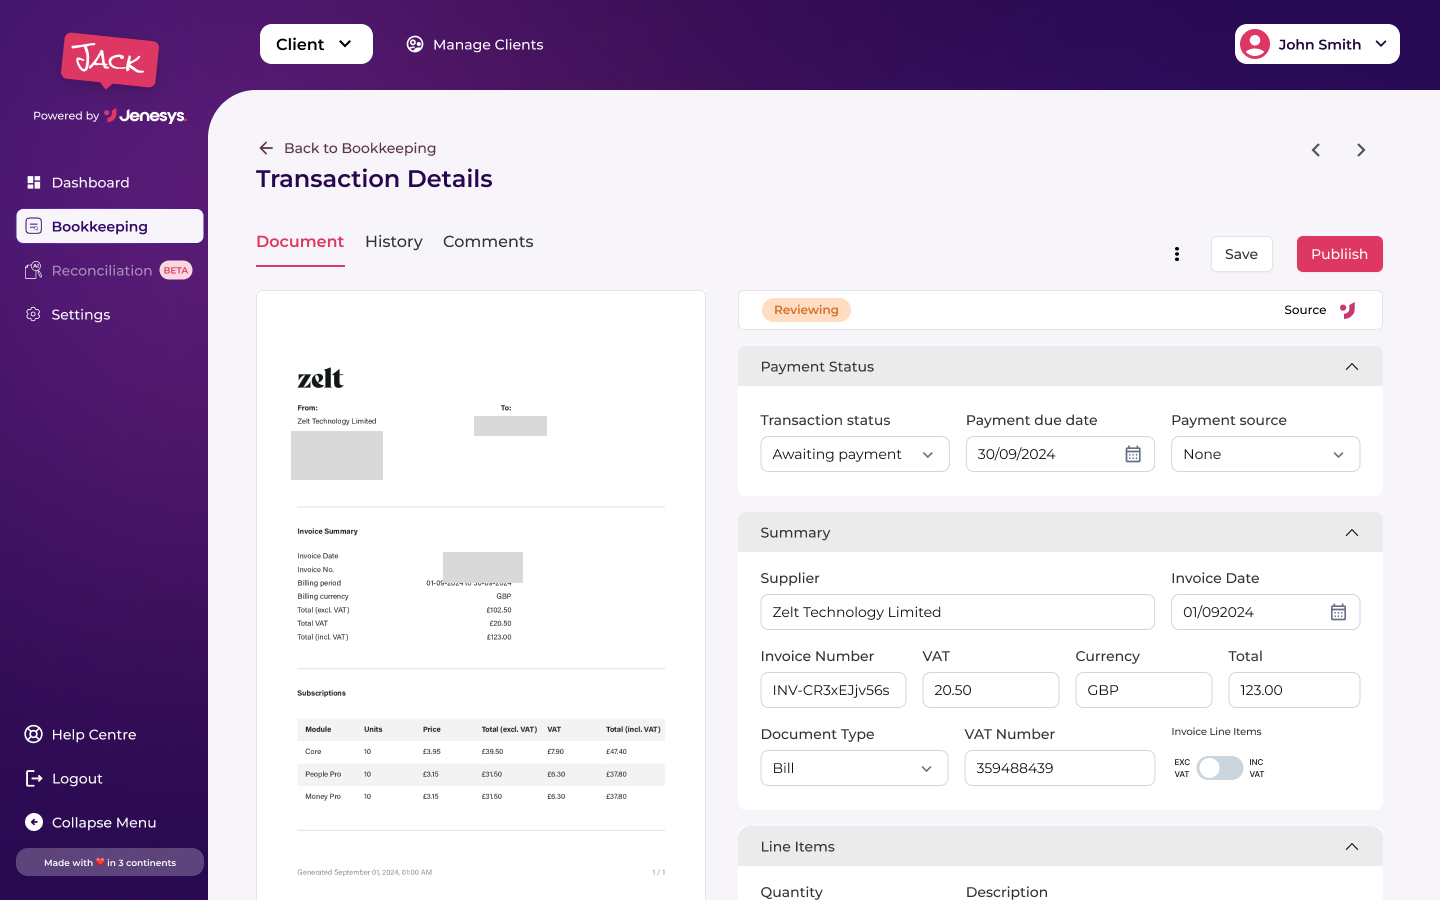Click the Save button
Image resolution: width=1440 pixels, height=900 pixels.
(1242, 254)
